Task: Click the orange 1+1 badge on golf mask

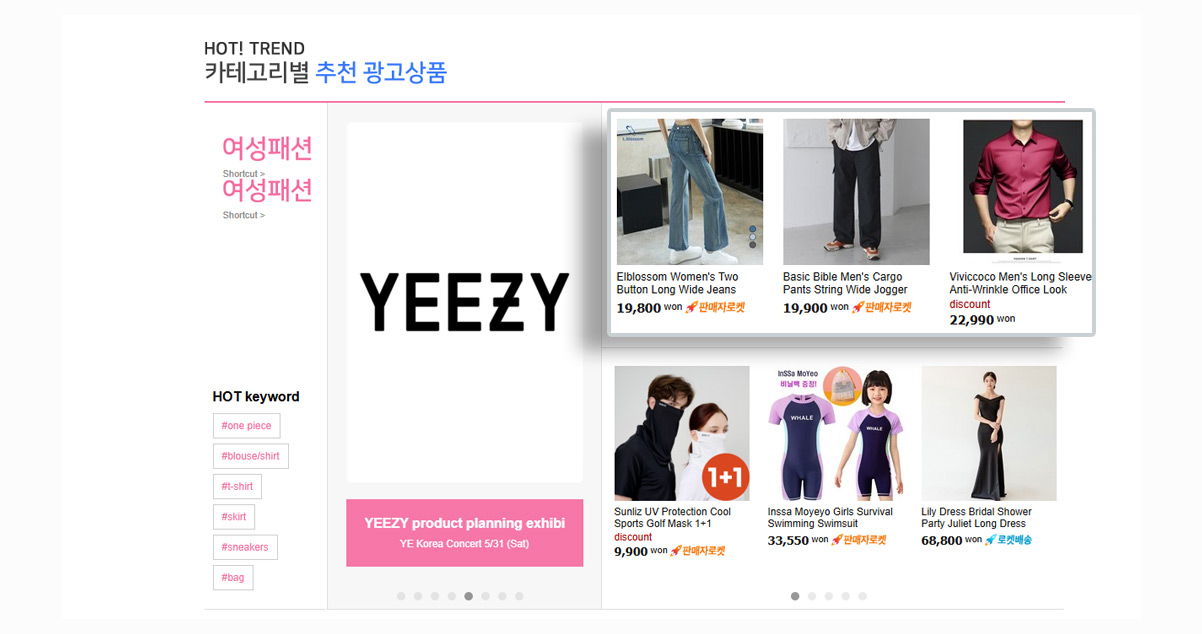Action: [726, 477]
